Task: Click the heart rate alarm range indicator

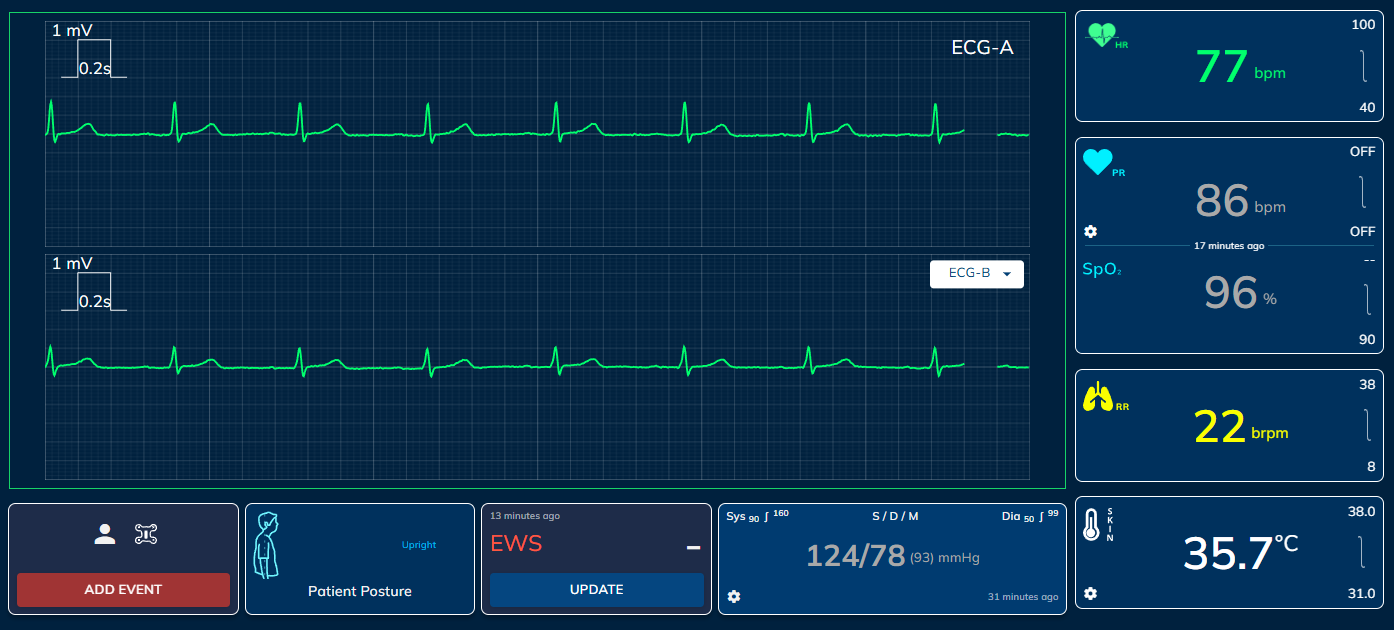Action: coord(1362,66)
